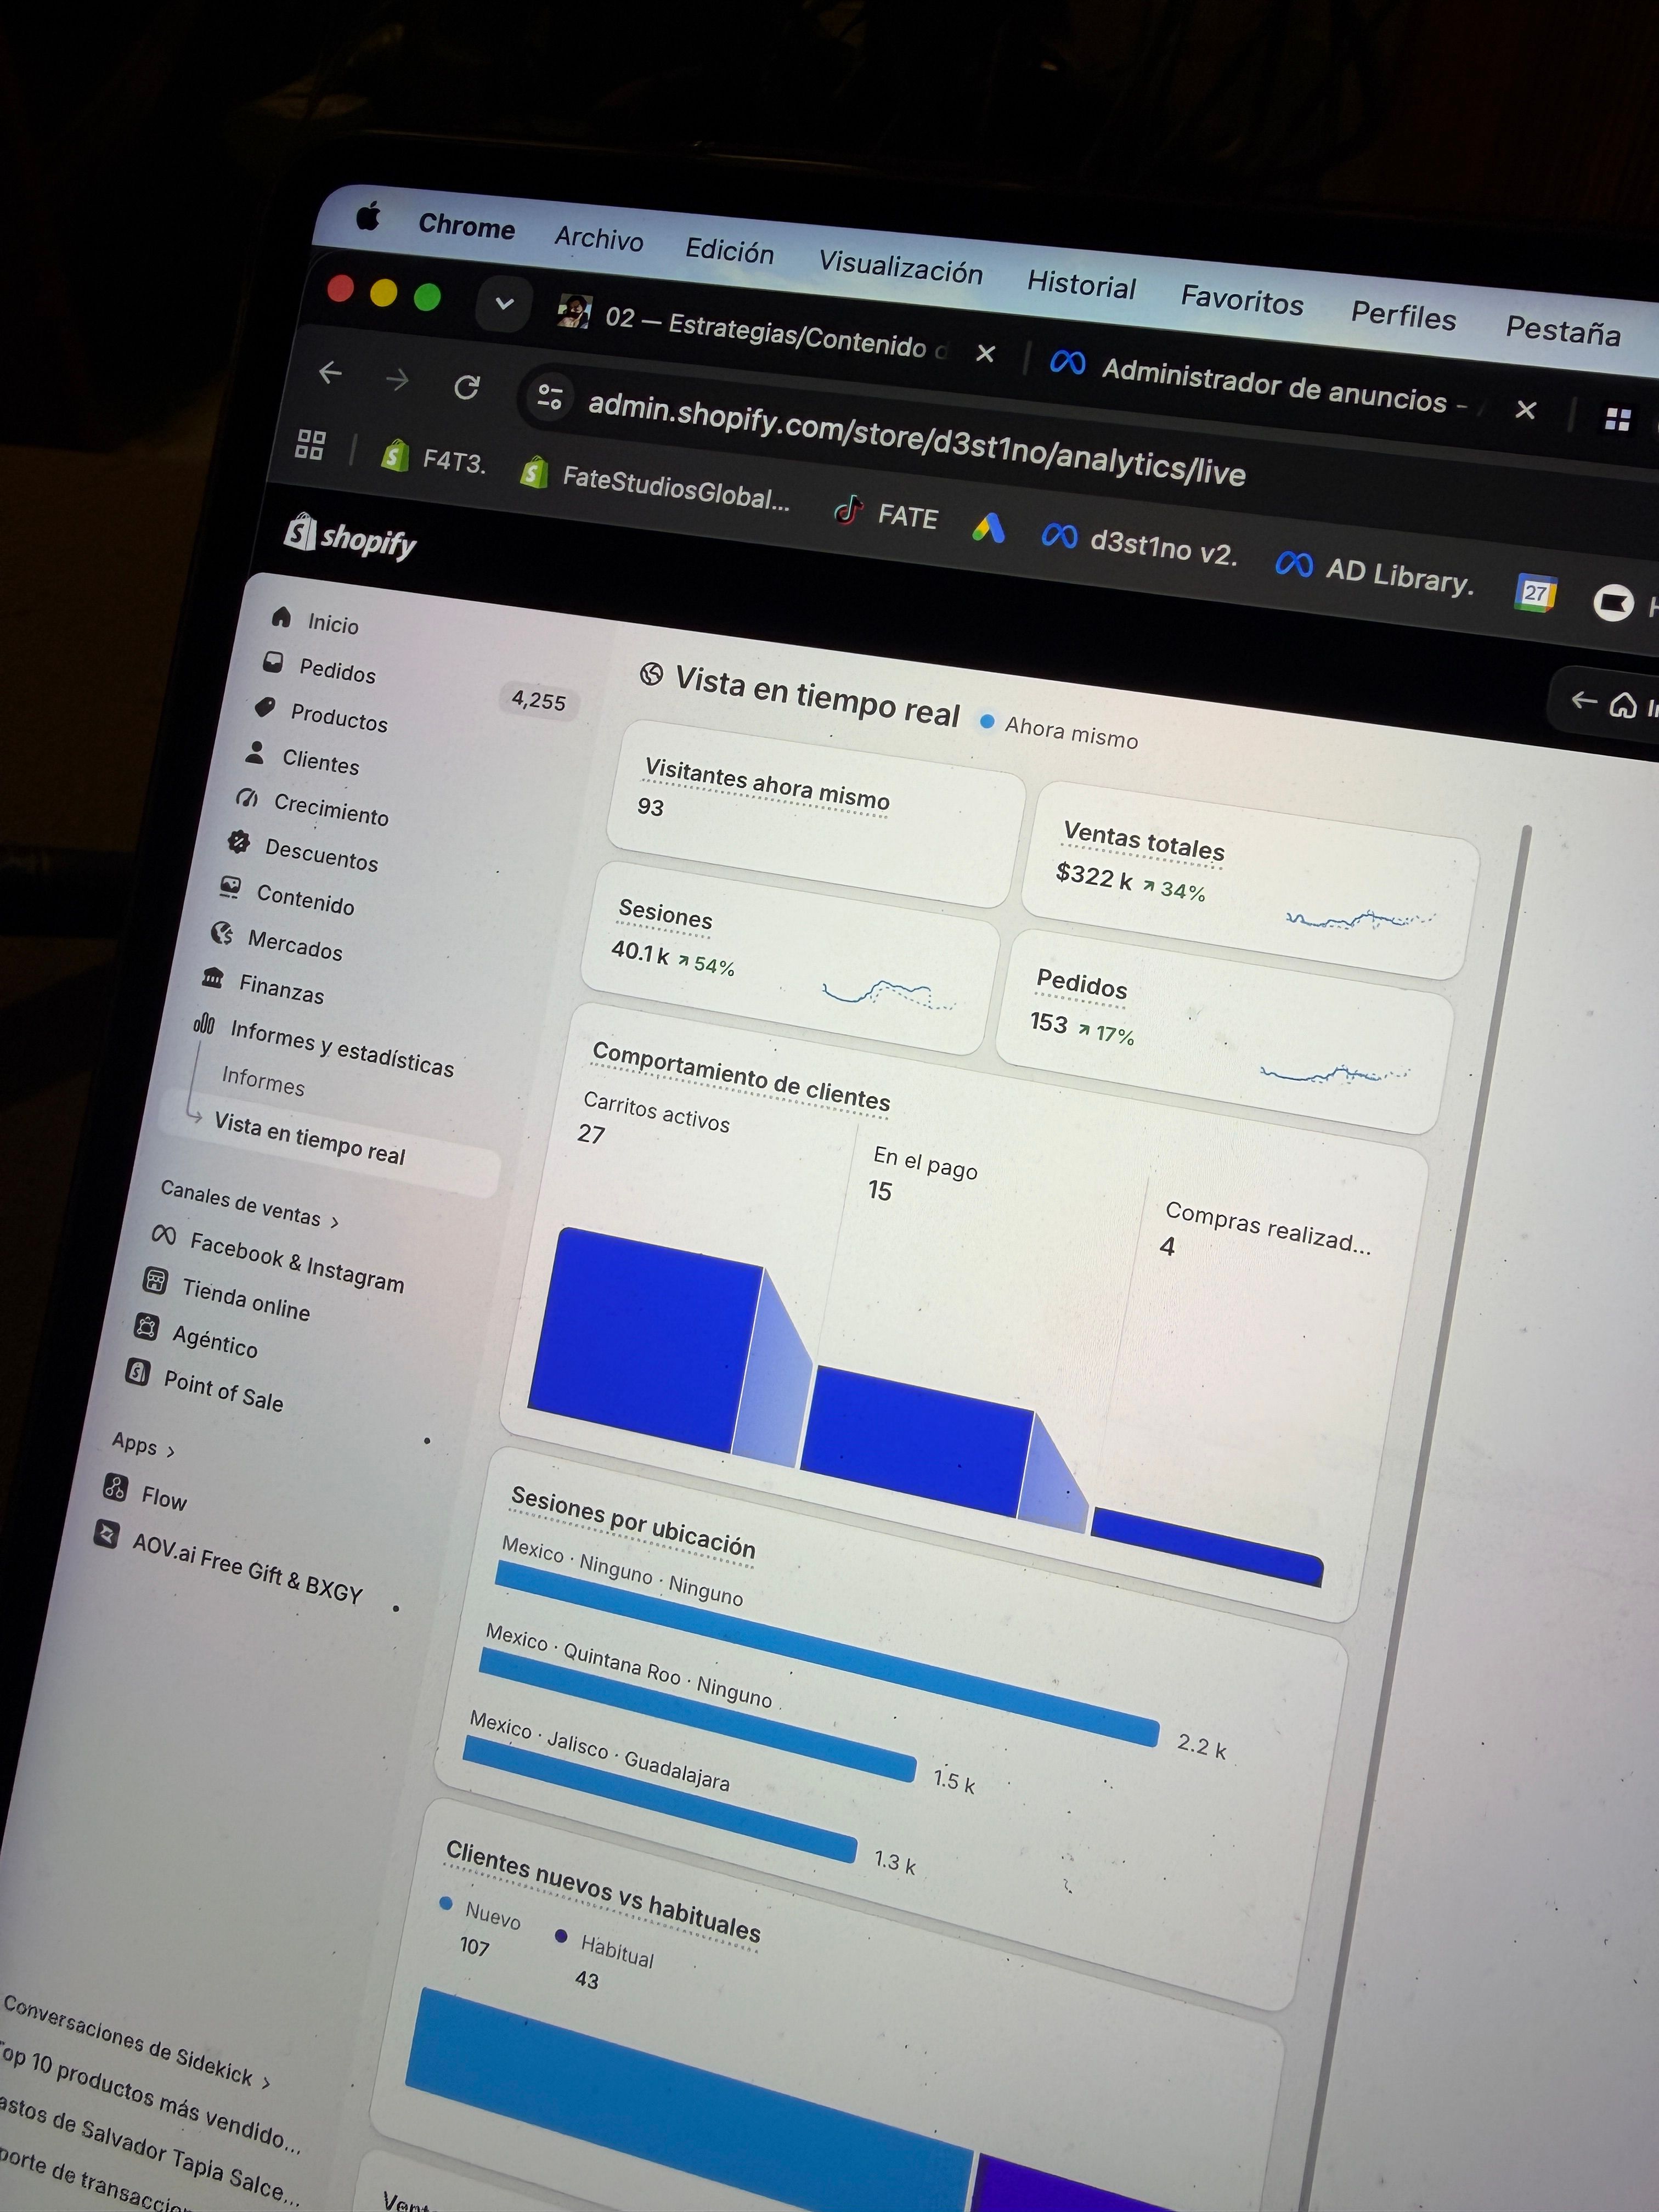Click the Ahora mismo status indicator

pyautogui.click(x=1059, y=730)
